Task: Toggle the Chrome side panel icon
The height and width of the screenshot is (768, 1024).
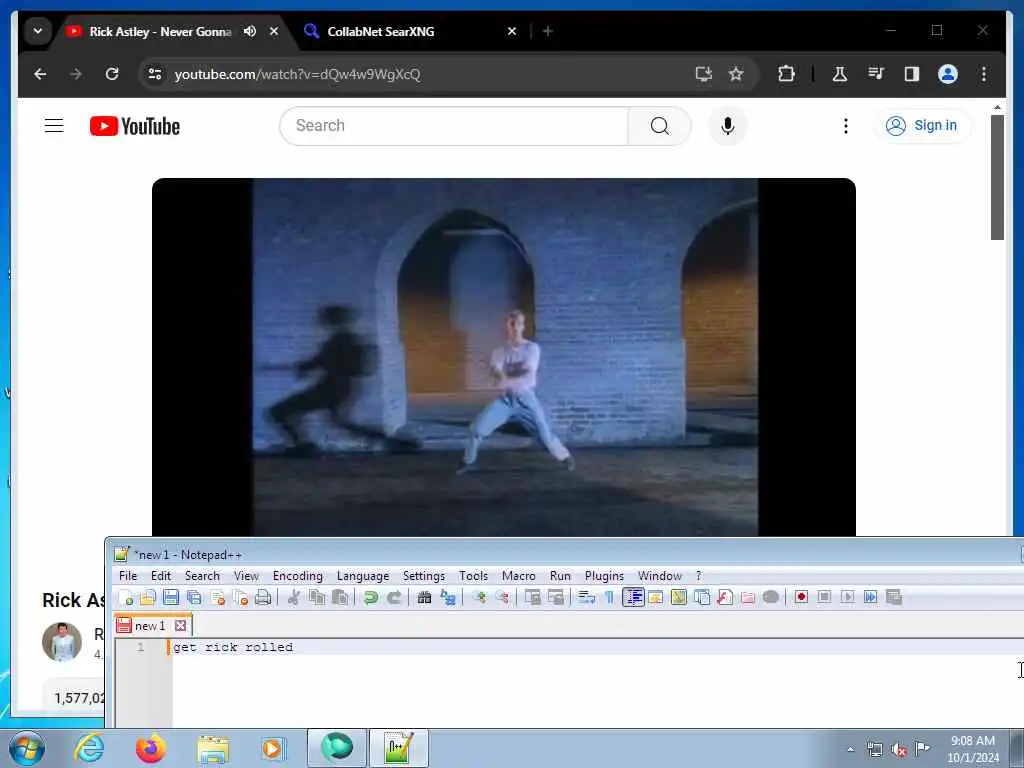Action: click(912, 74)
